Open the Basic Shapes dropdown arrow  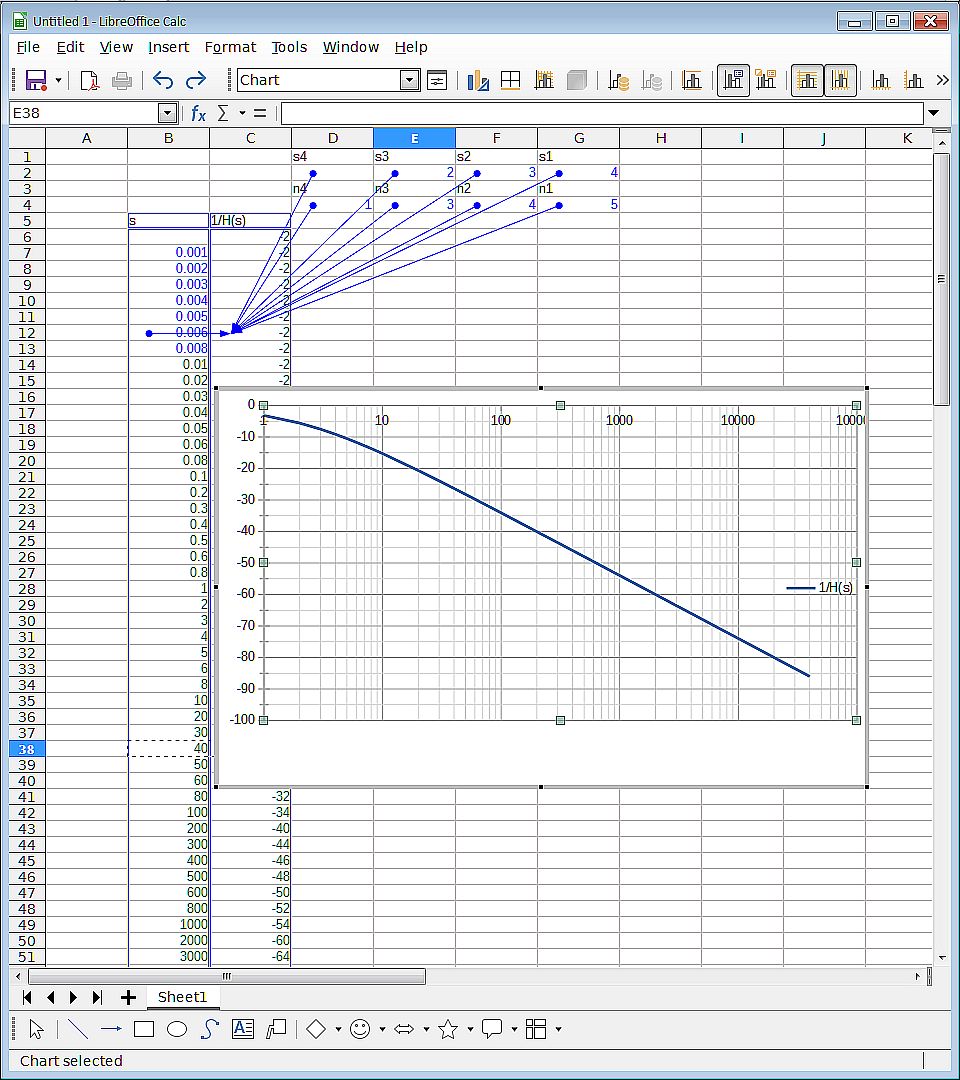338,1029
